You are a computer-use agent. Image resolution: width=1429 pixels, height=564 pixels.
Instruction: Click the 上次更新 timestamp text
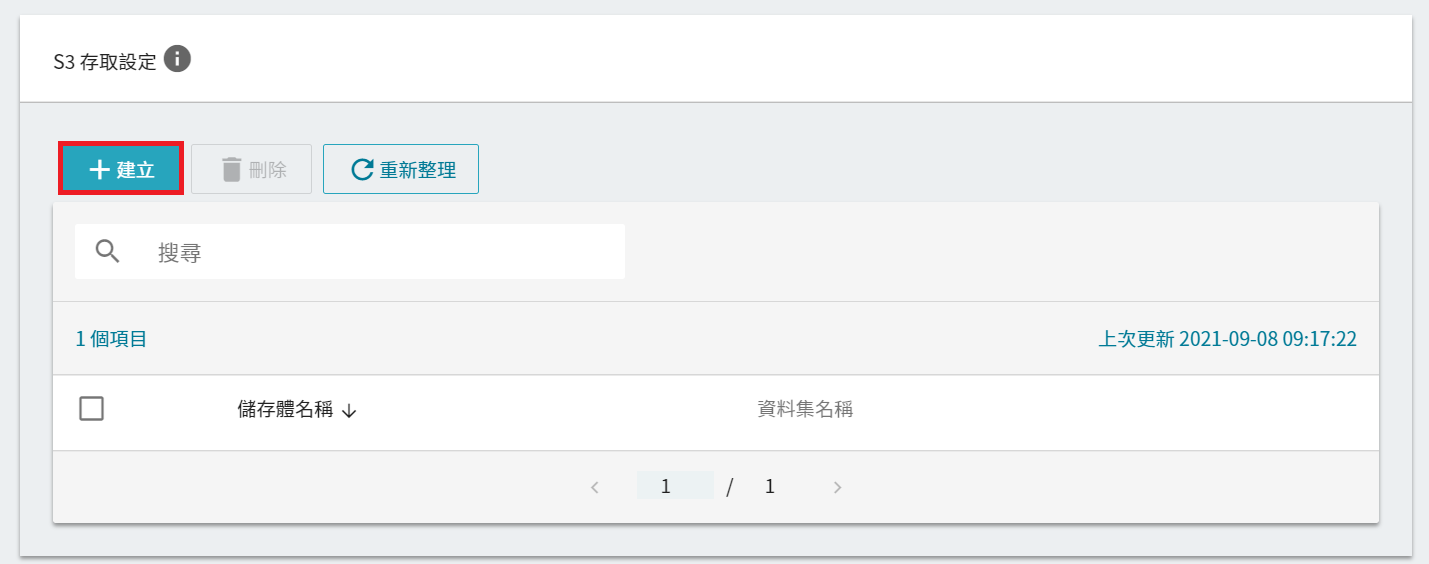[1228, 339]
